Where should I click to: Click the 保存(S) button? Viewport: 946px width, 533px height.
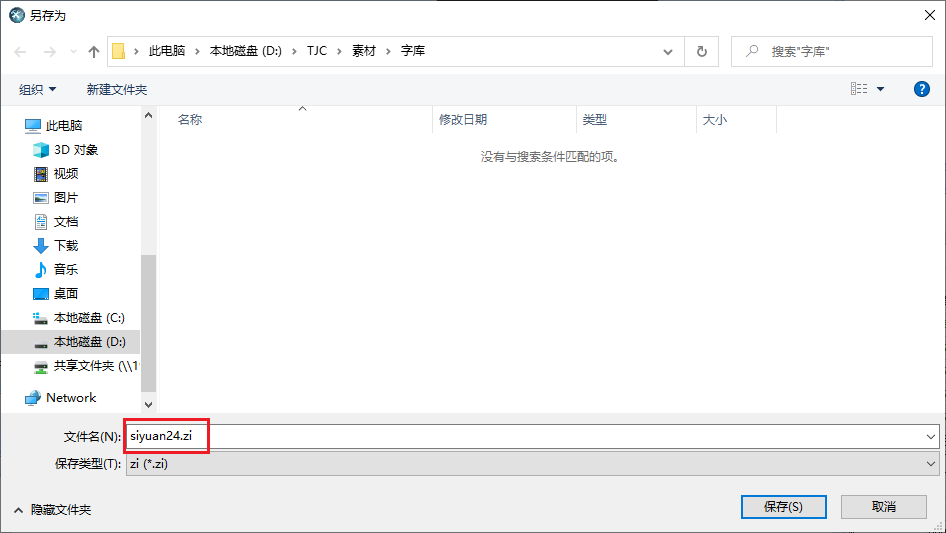click(x=783, y=507)
